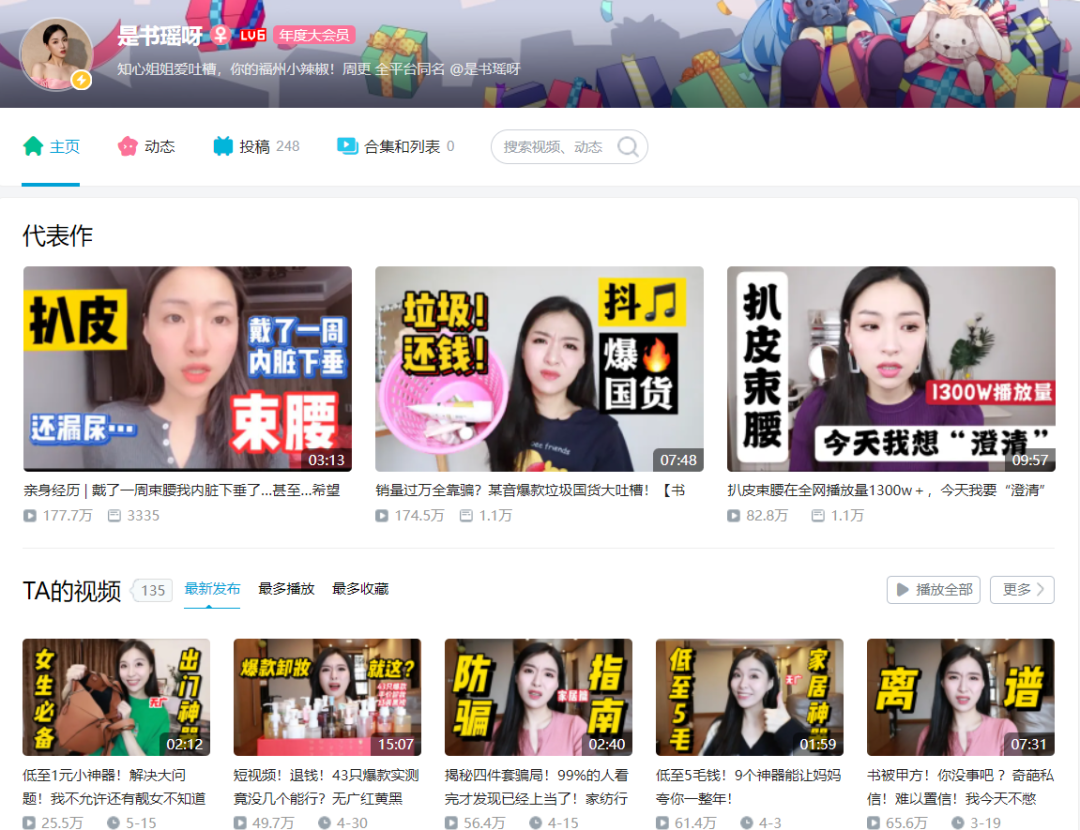1080x830 pixels.
Task: Click the pink 动态 icon
Action: point(127,146)
